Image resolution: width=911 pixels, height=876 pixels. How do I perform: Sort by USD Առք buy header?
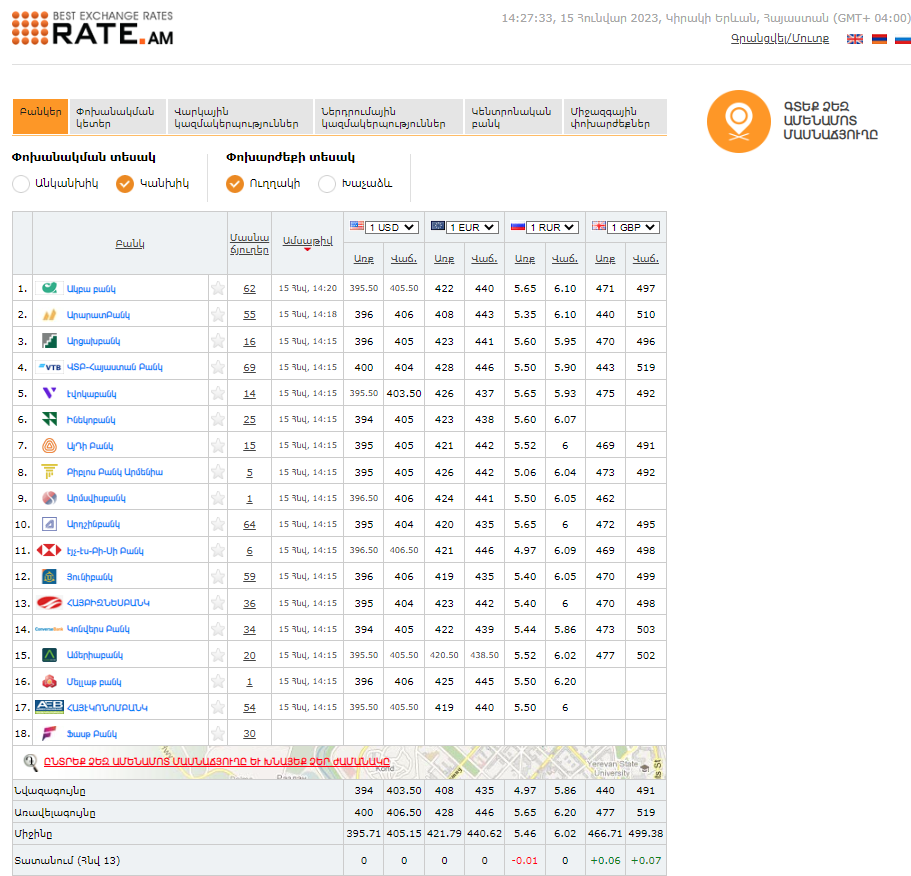[x=364, y=259]
